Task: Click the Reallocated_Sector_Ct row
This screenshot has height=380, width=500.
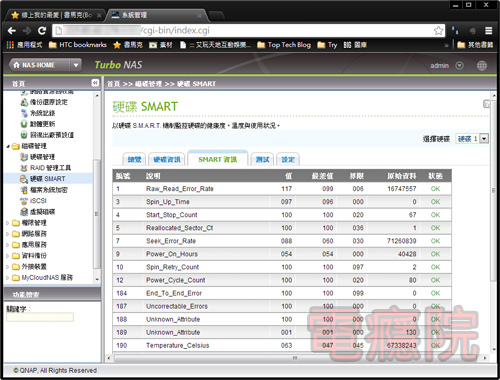Action: pyautogui.click(x=282, y=228)
